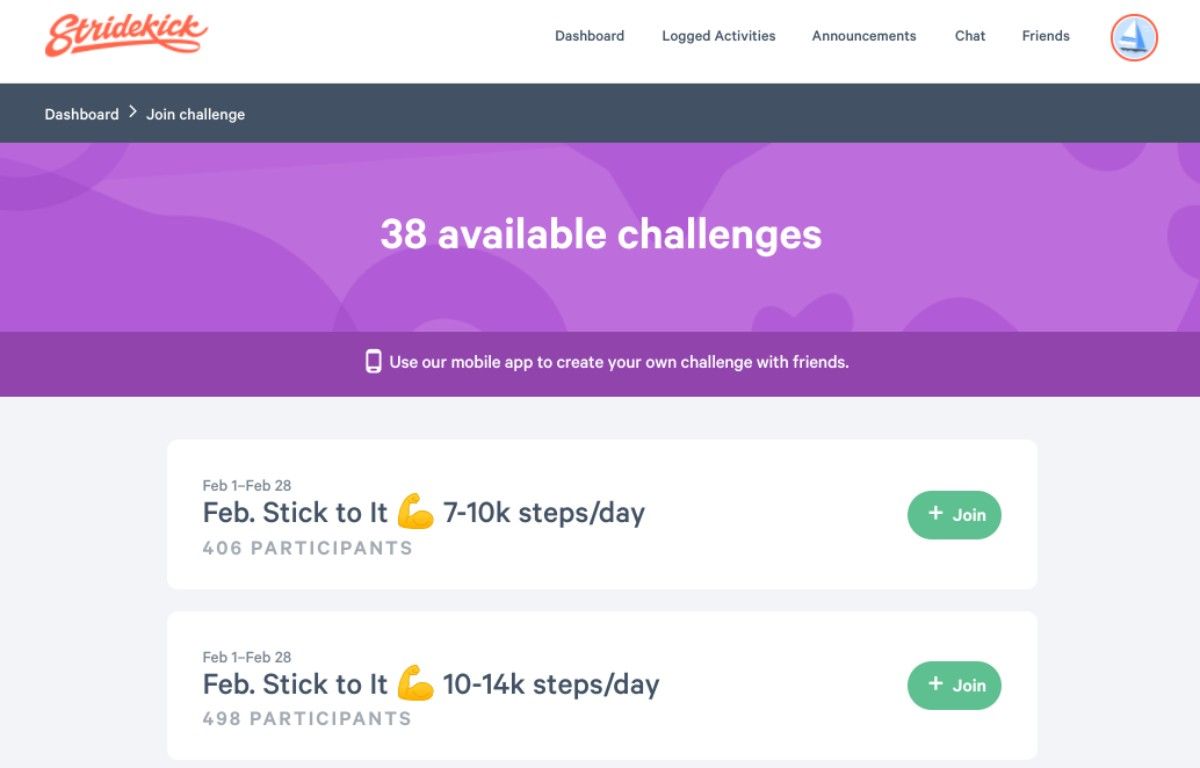Click the Join challenge breadcrumb

click(x=195, y=114)
